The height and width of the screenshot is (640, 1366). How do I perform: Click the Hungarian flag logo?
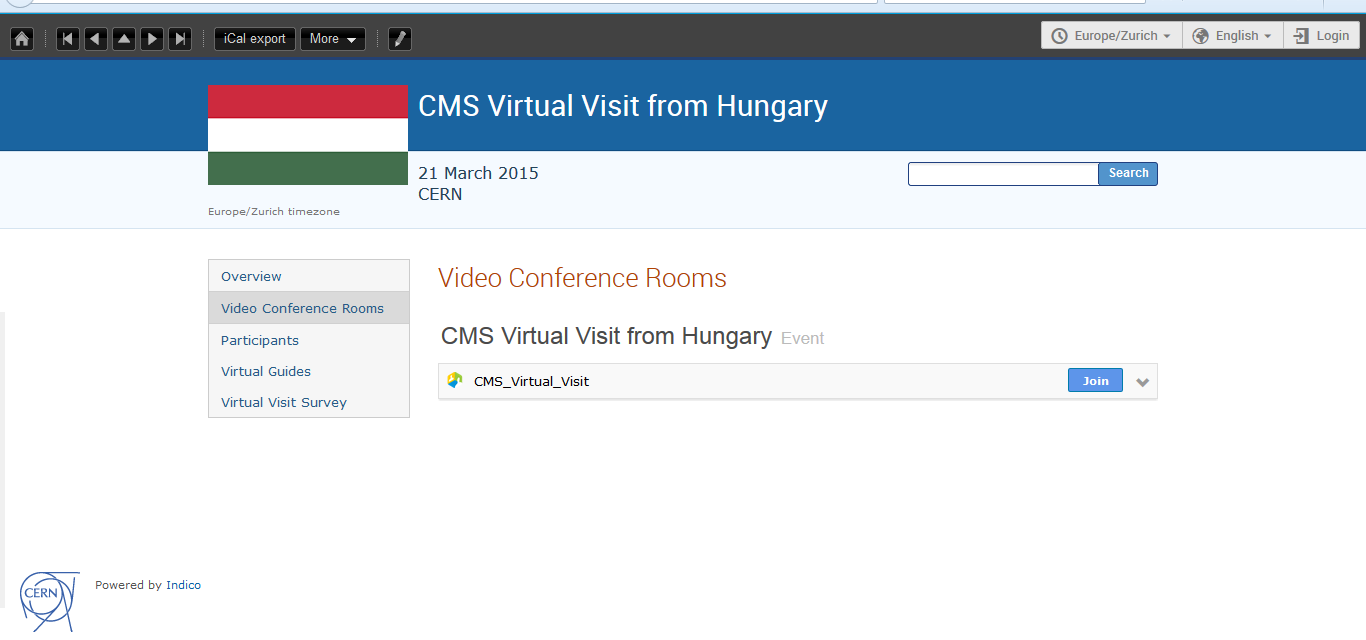(x=308, y=135)
